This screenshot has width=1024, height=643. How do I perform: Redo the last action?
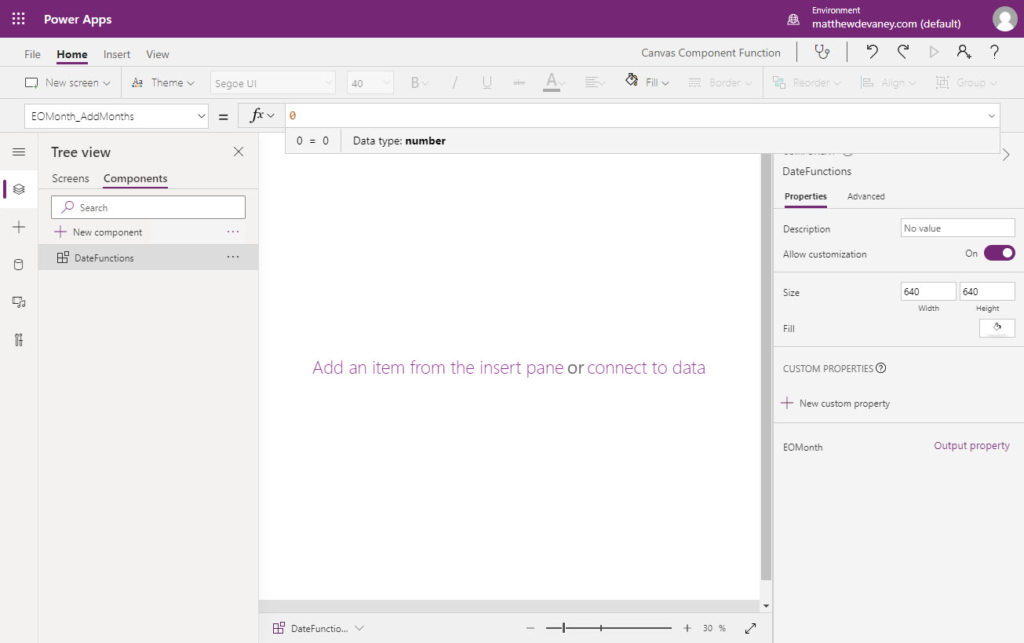[x=903, y=52]
